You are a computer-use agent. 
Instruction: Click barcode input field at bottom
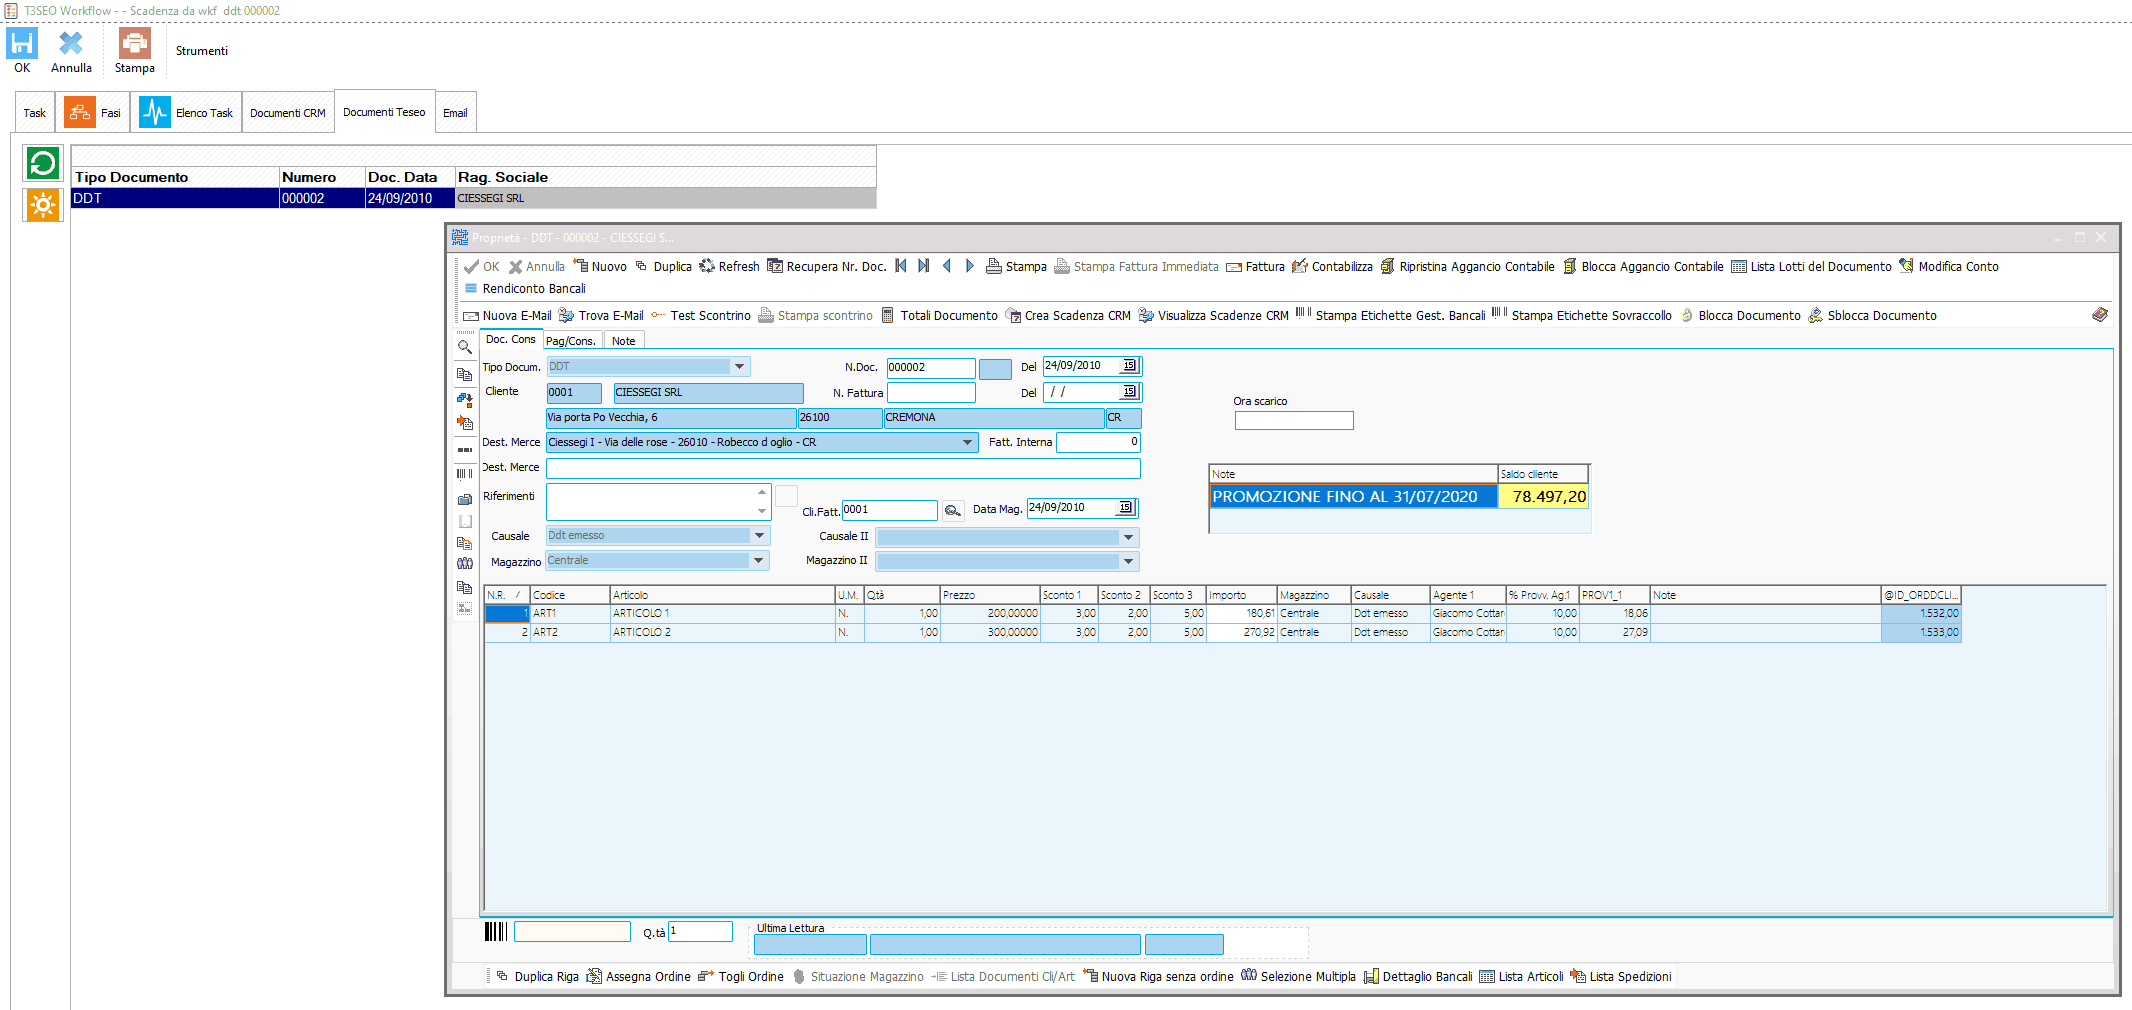click(572, 931)
